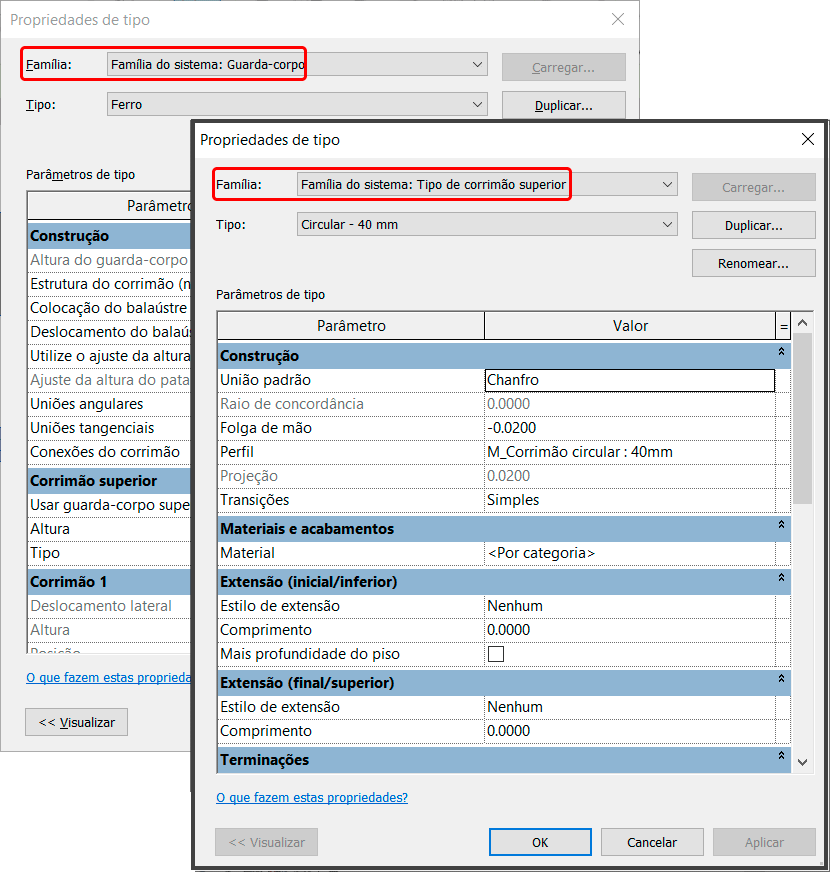The image size is (830, 872).
Task: Click the Duplicar button in front dialog
Action: (739, 225)
